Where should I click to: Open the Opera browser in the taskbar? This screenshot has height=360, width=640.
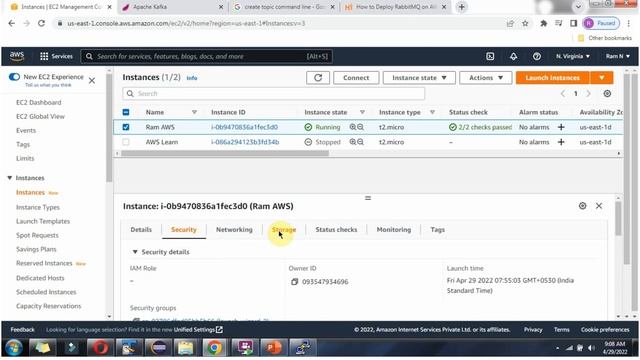(x=100, y=348)
